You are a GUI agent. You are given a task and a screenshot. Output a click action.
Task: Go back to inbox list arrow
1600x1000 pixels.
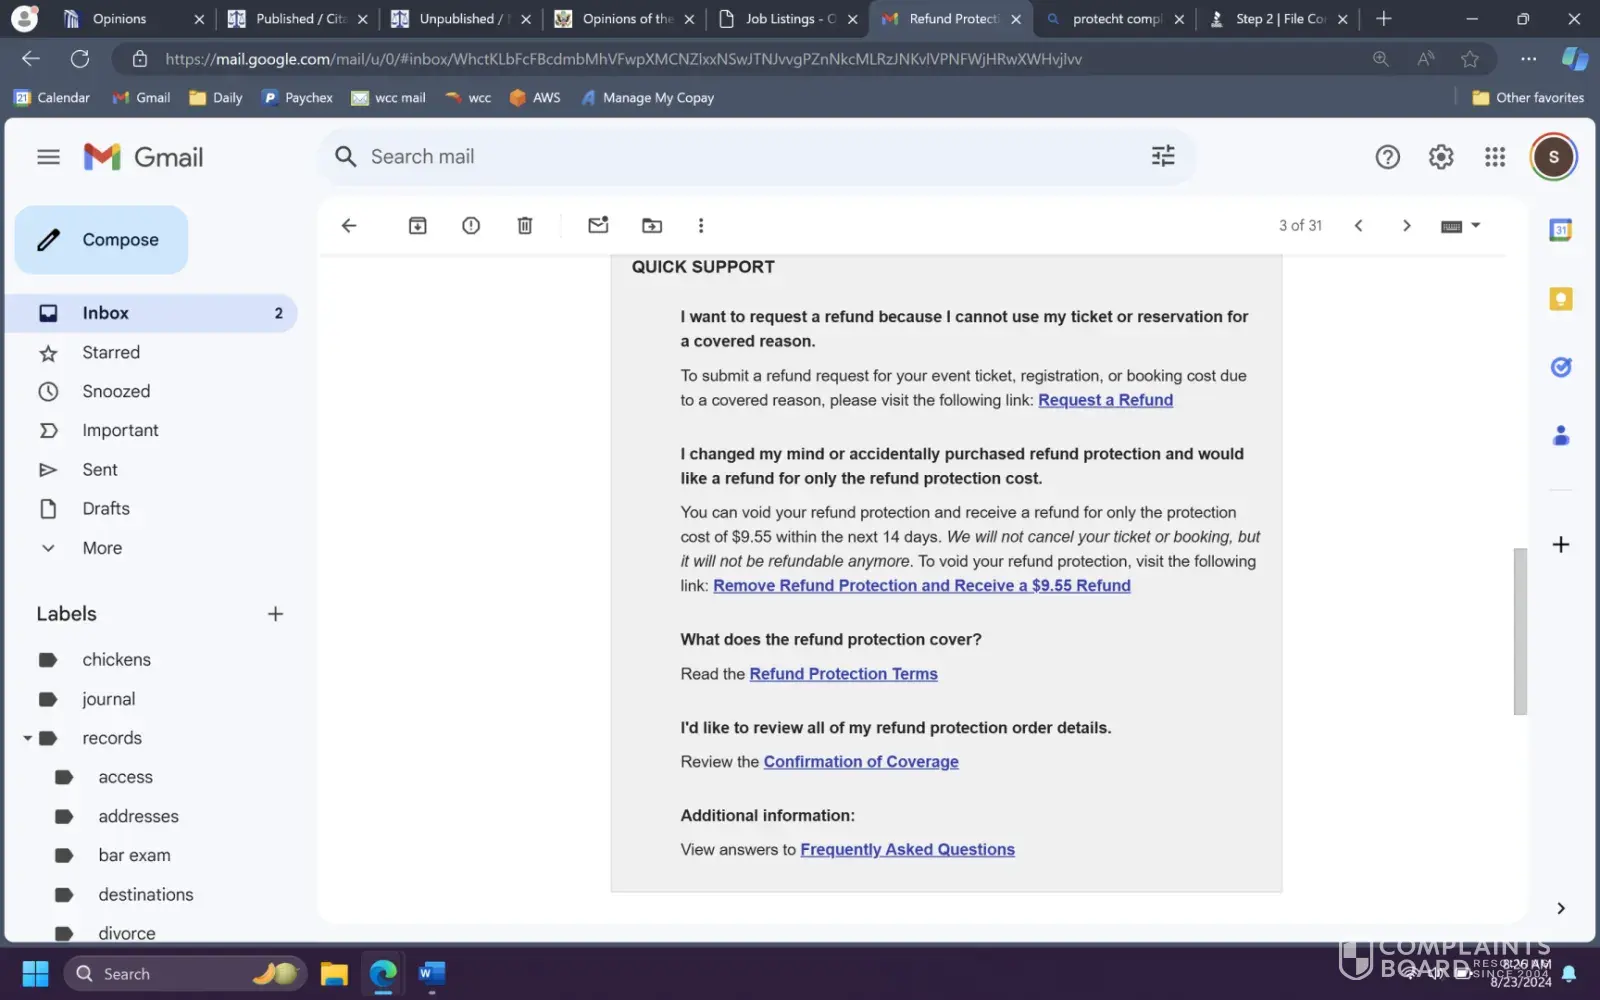coord(349,226)
